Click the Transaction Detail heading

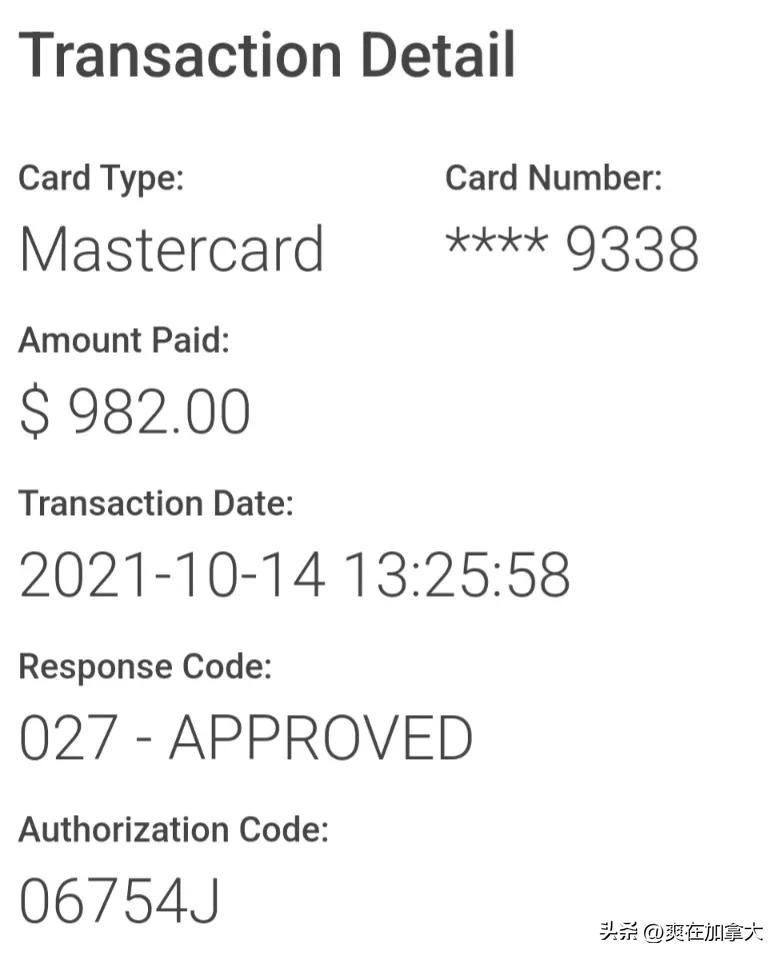pos(267,54)
